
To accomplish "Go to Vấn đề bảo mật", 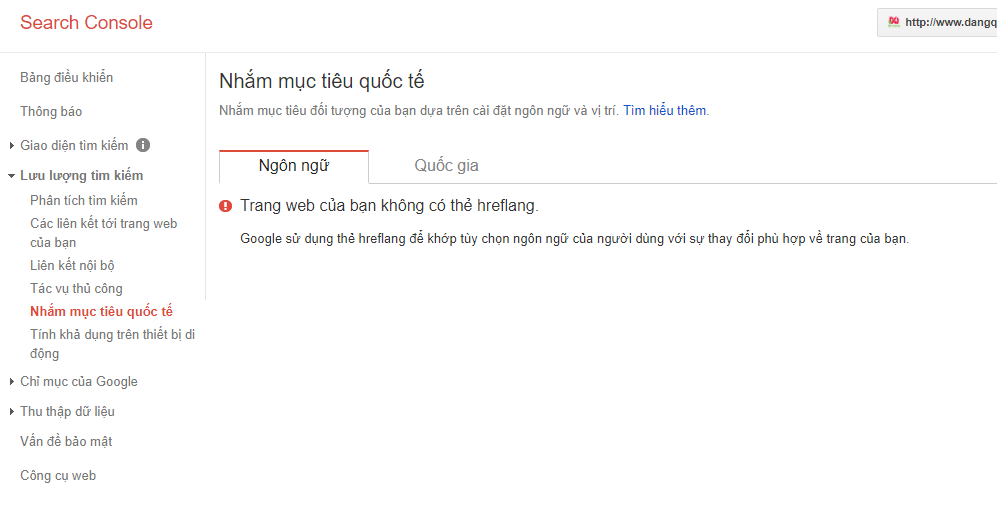I will click(x=65, y=442).
